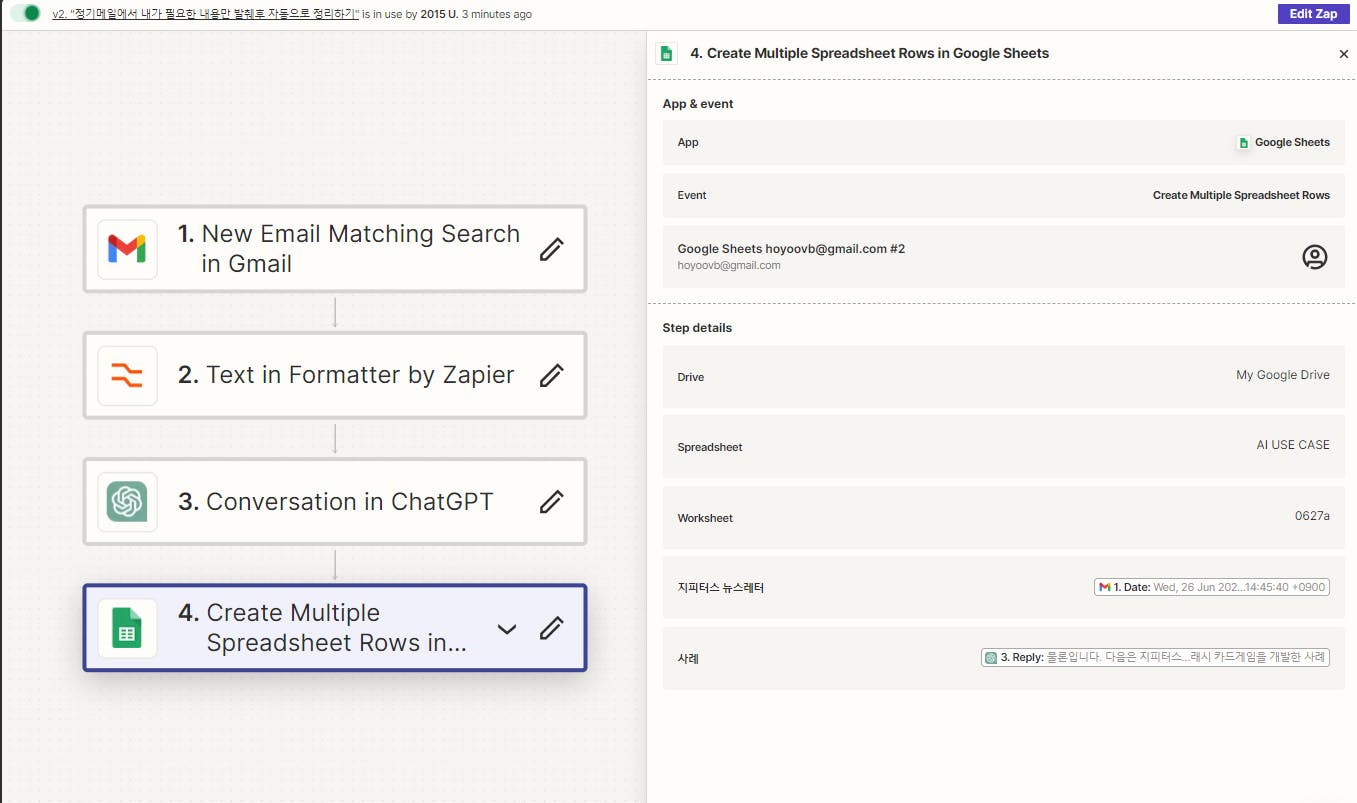Image resolution: width=1357 pixels, height=803 pixels.
Task: Click the Edit Zap button
Action: [1312, 14]
